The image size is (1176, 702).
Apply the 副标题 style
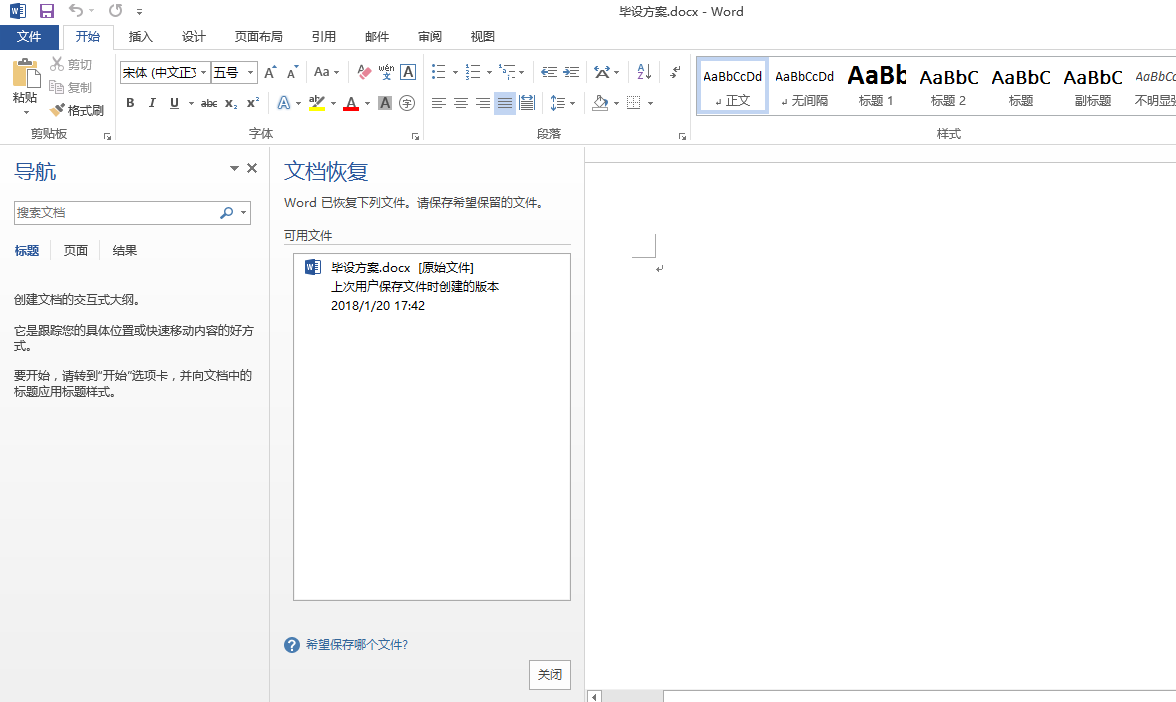pos(1093,86)
